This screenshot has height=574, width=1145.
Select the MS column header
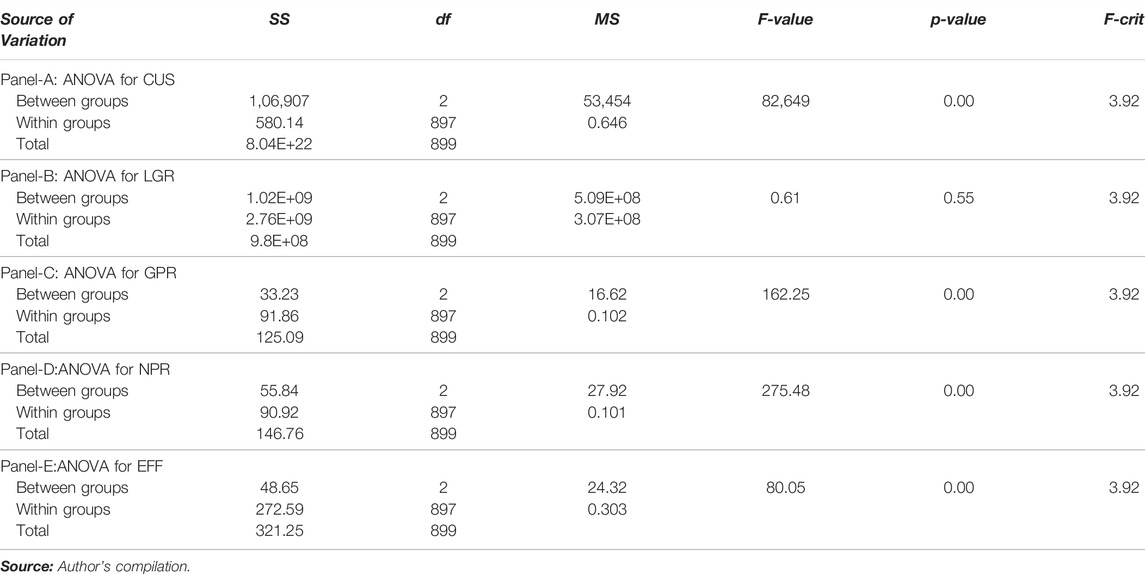[x=607, y=20]
